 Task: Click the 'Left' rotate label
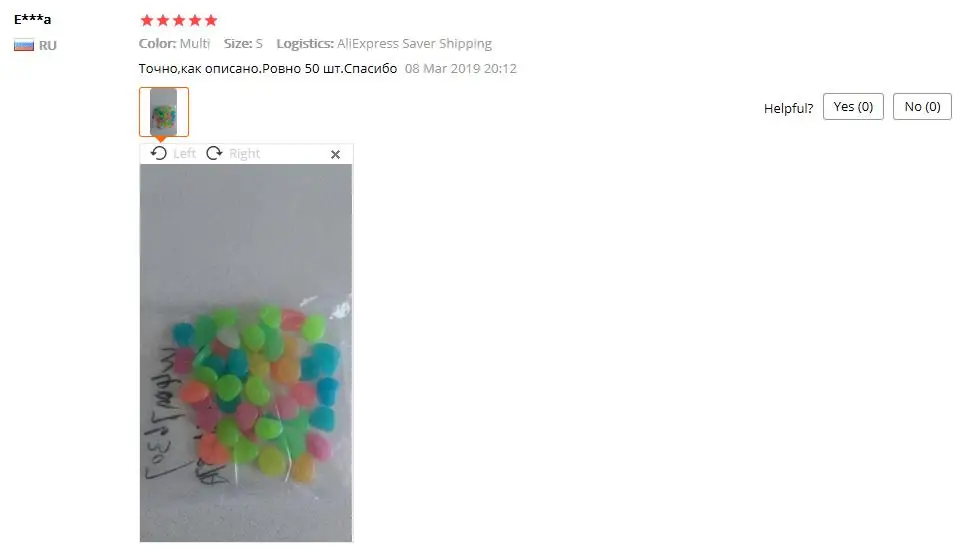[x=185, y=154]
